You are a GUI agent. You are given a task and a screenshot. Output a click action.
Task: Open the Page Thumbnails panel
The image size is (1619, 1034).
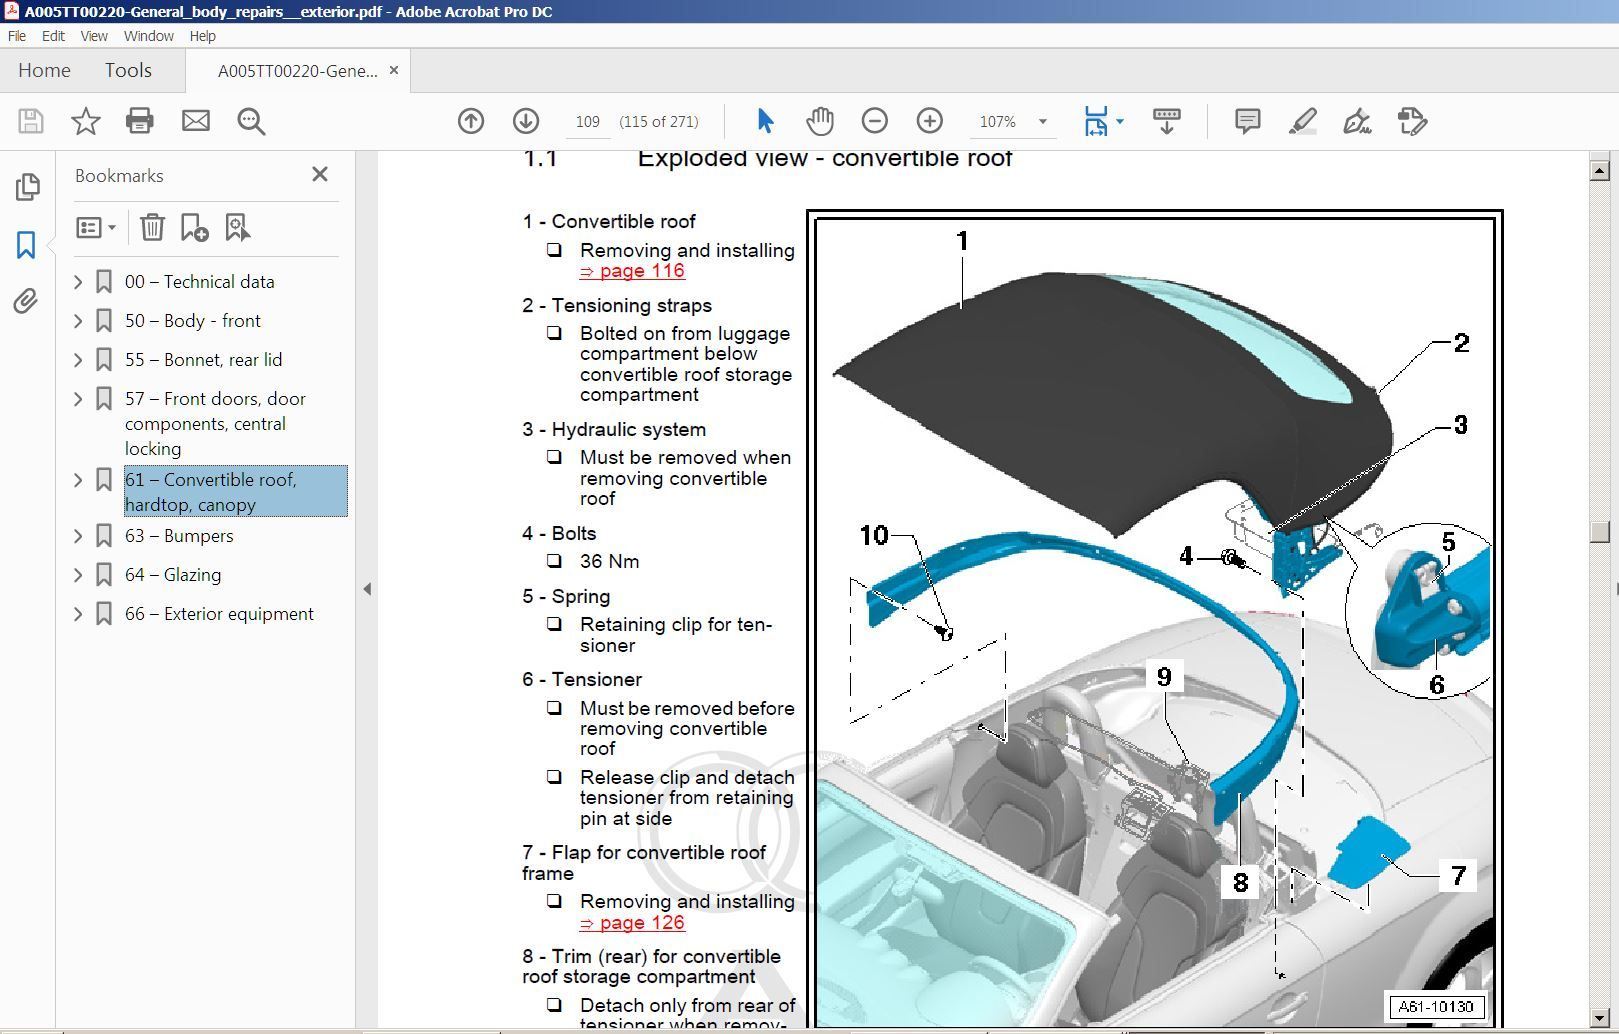click(28, 186)
